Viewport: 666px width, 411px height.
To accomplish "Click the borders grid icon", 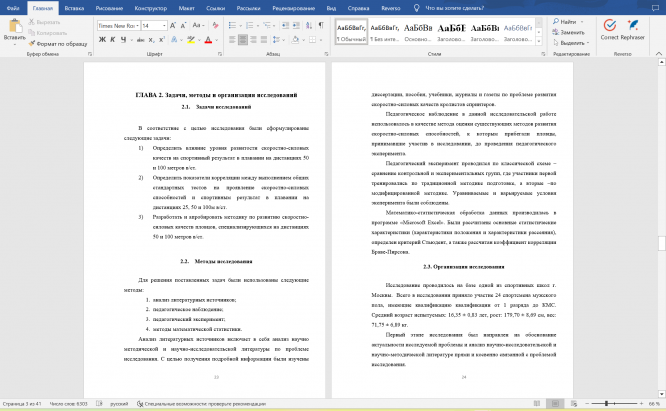I will [313, 40].
